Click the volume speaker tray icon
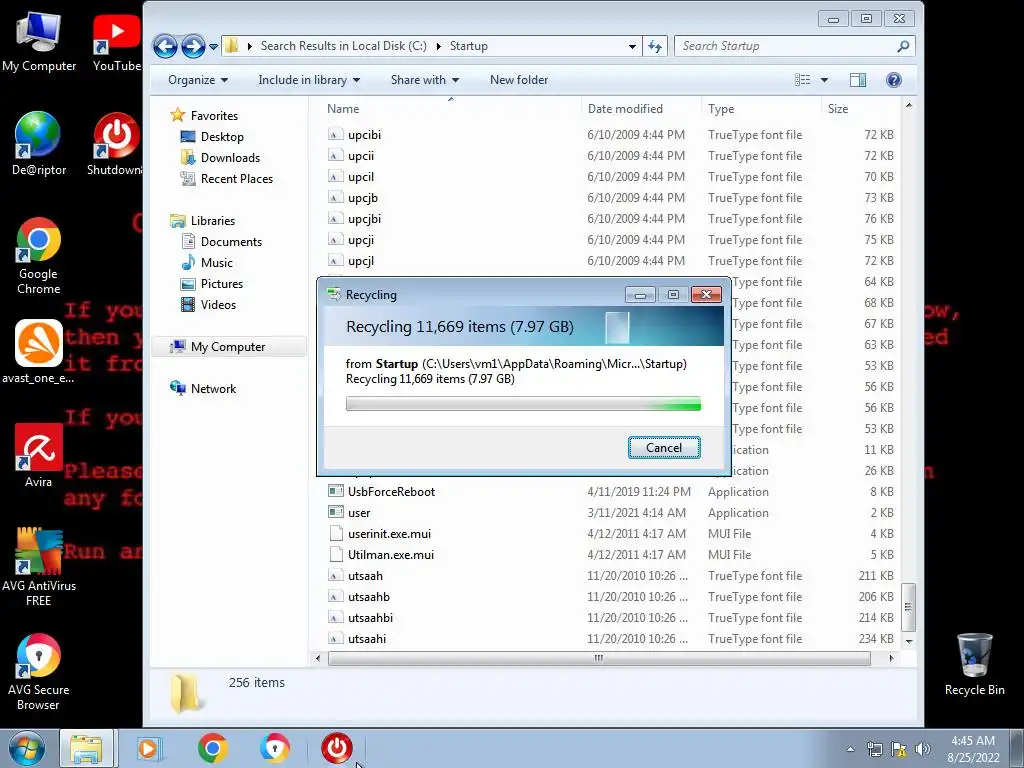Viewport: 1024px width, 768px height. click(x=922, y=749)
